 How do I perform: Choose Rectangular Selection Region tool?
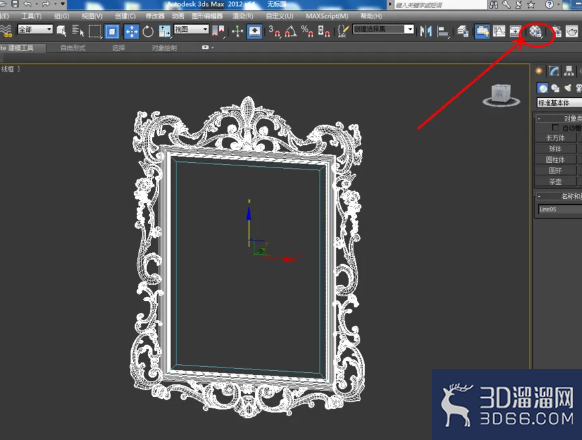[95, 31]
